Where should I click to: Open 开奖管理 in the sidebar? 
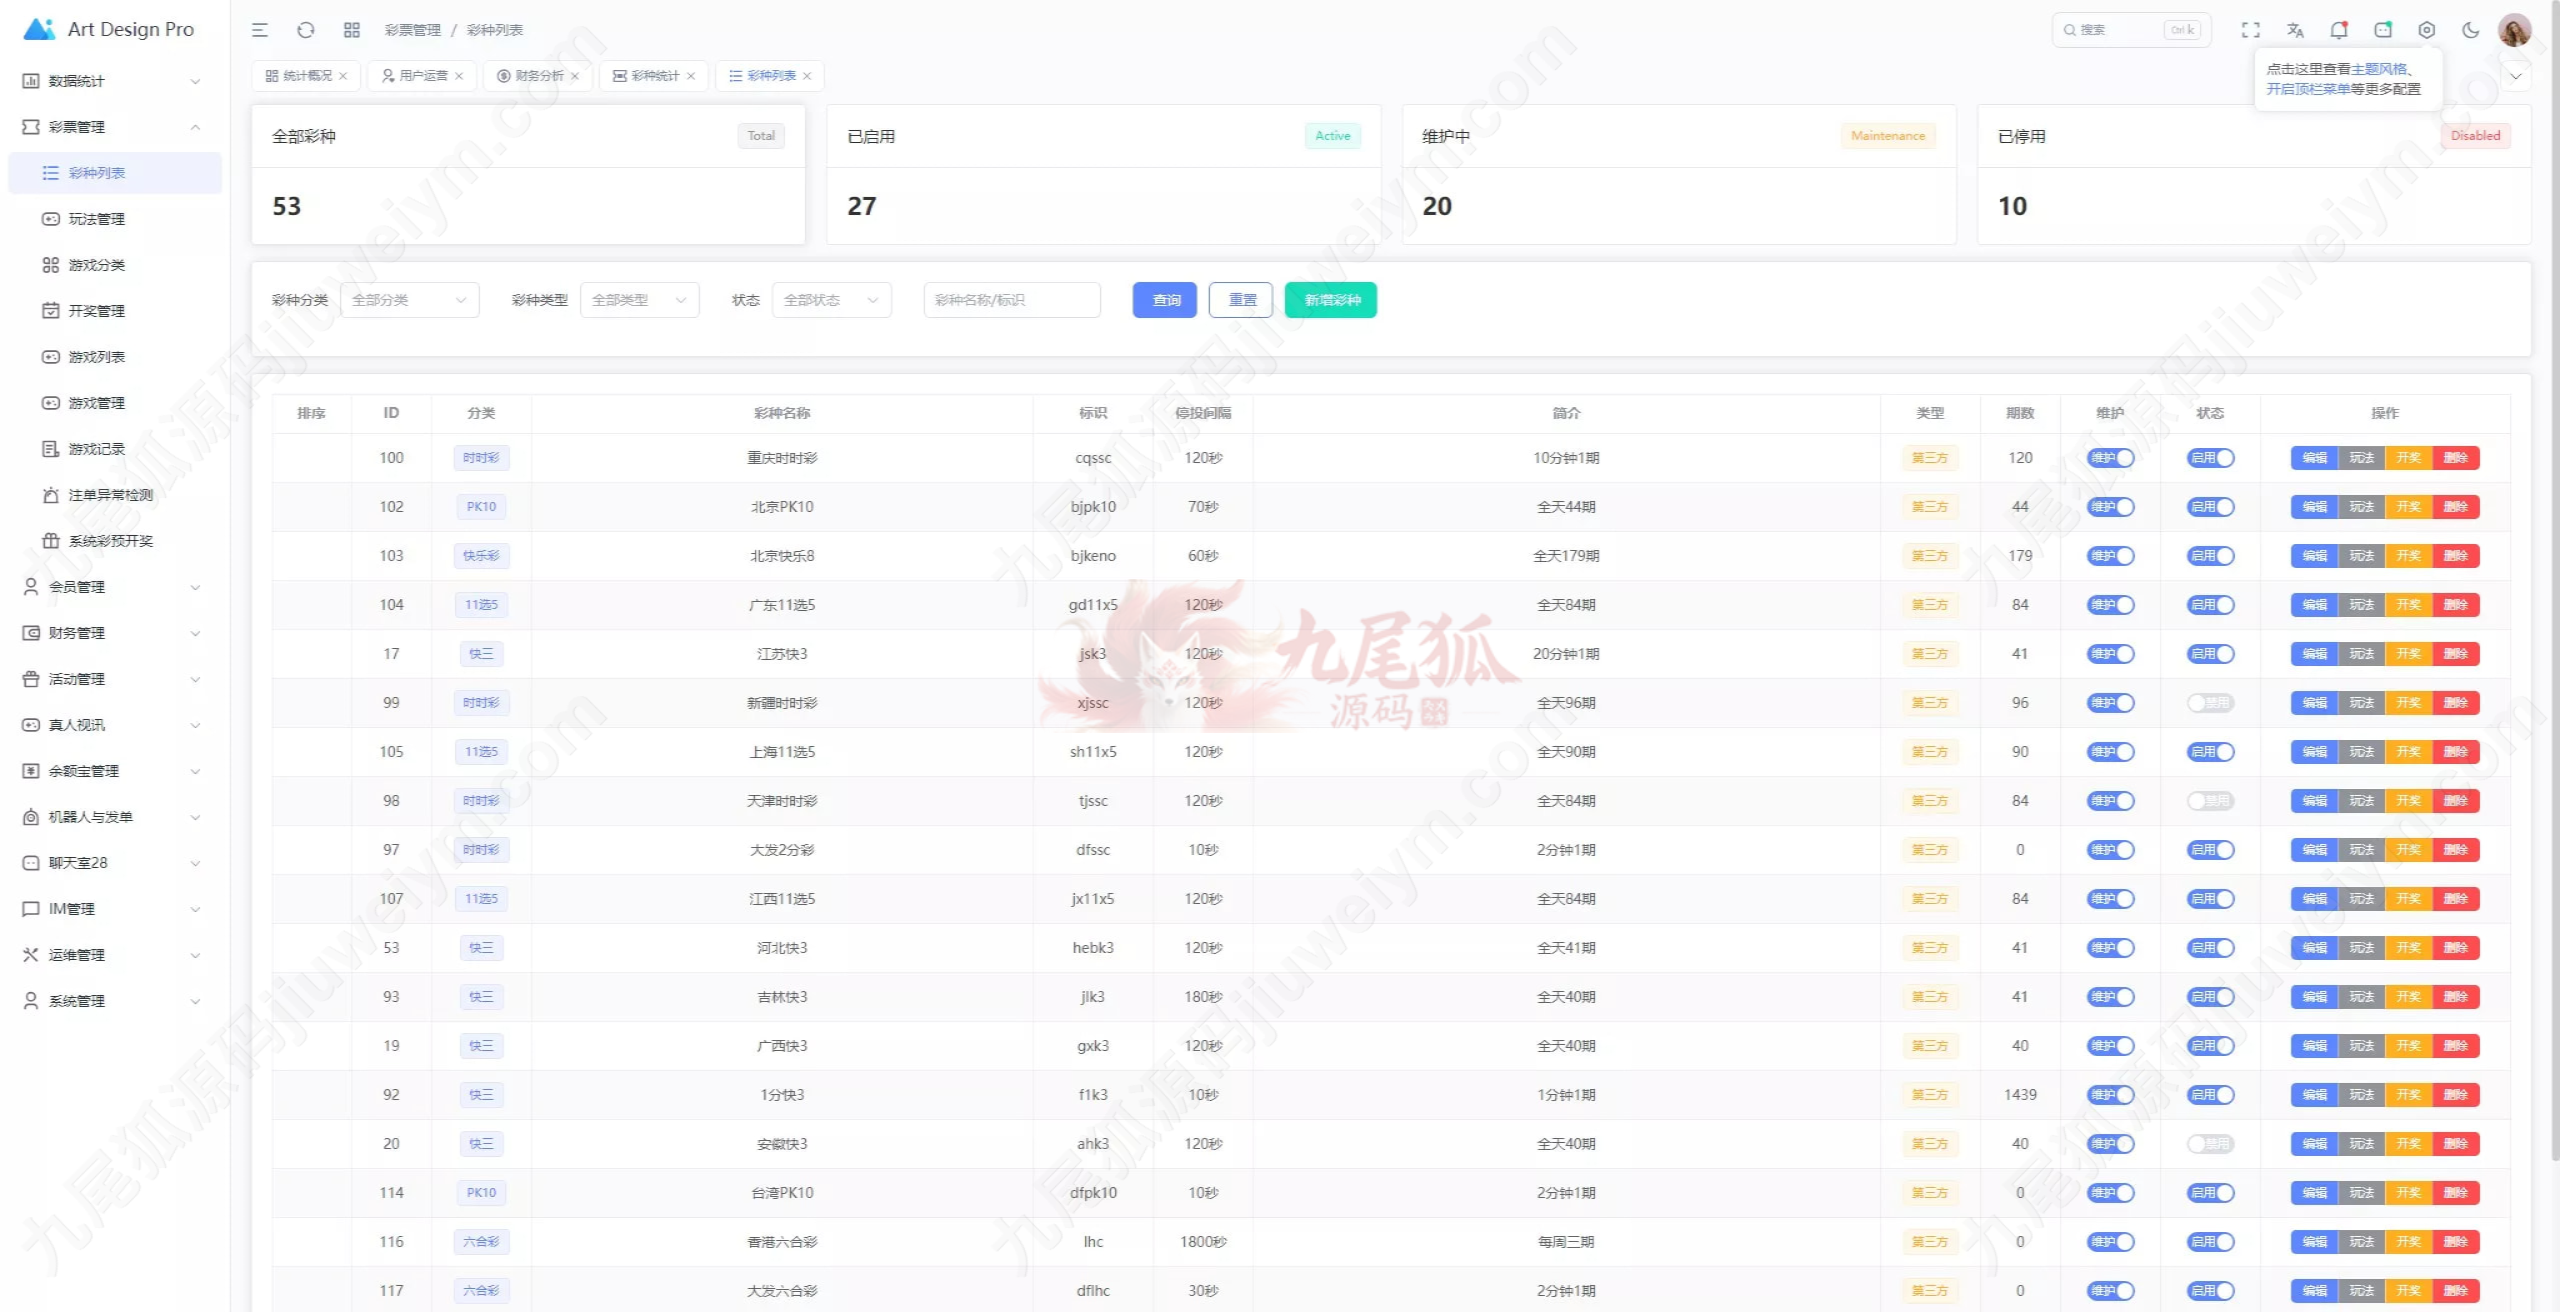point(97,311)
